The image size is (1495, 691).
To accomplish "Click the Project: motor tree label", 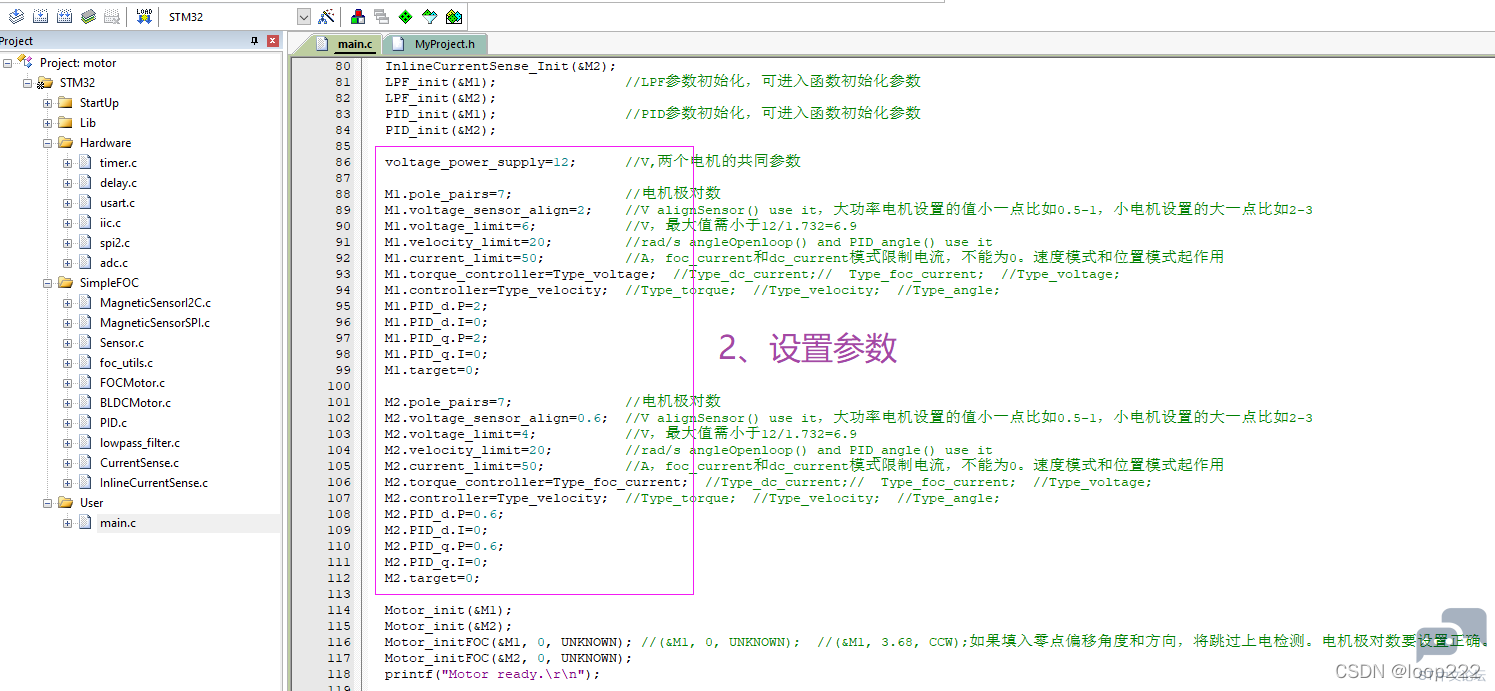I will [78, 63].
